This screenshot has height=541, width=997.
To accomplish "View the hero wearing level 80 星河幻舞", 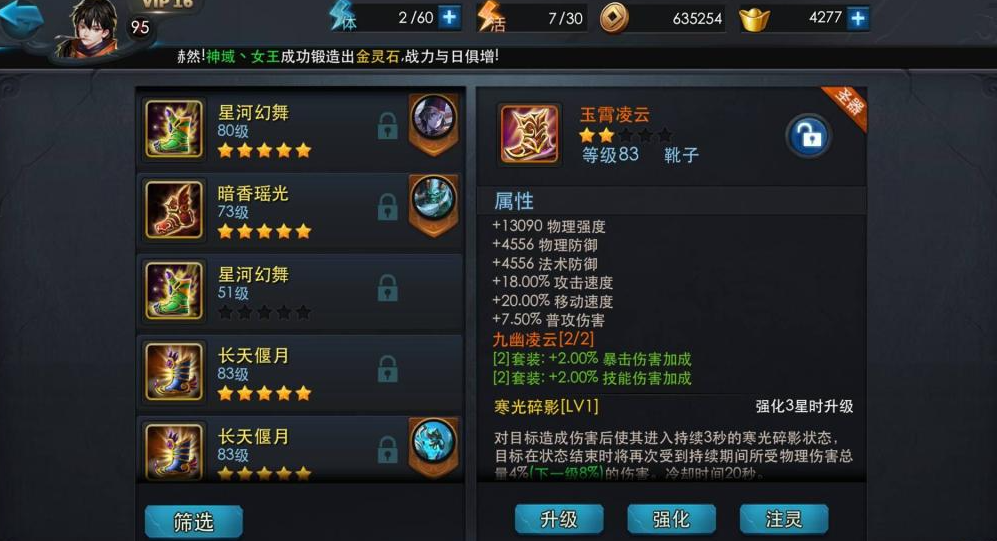I will click(433, 120).
